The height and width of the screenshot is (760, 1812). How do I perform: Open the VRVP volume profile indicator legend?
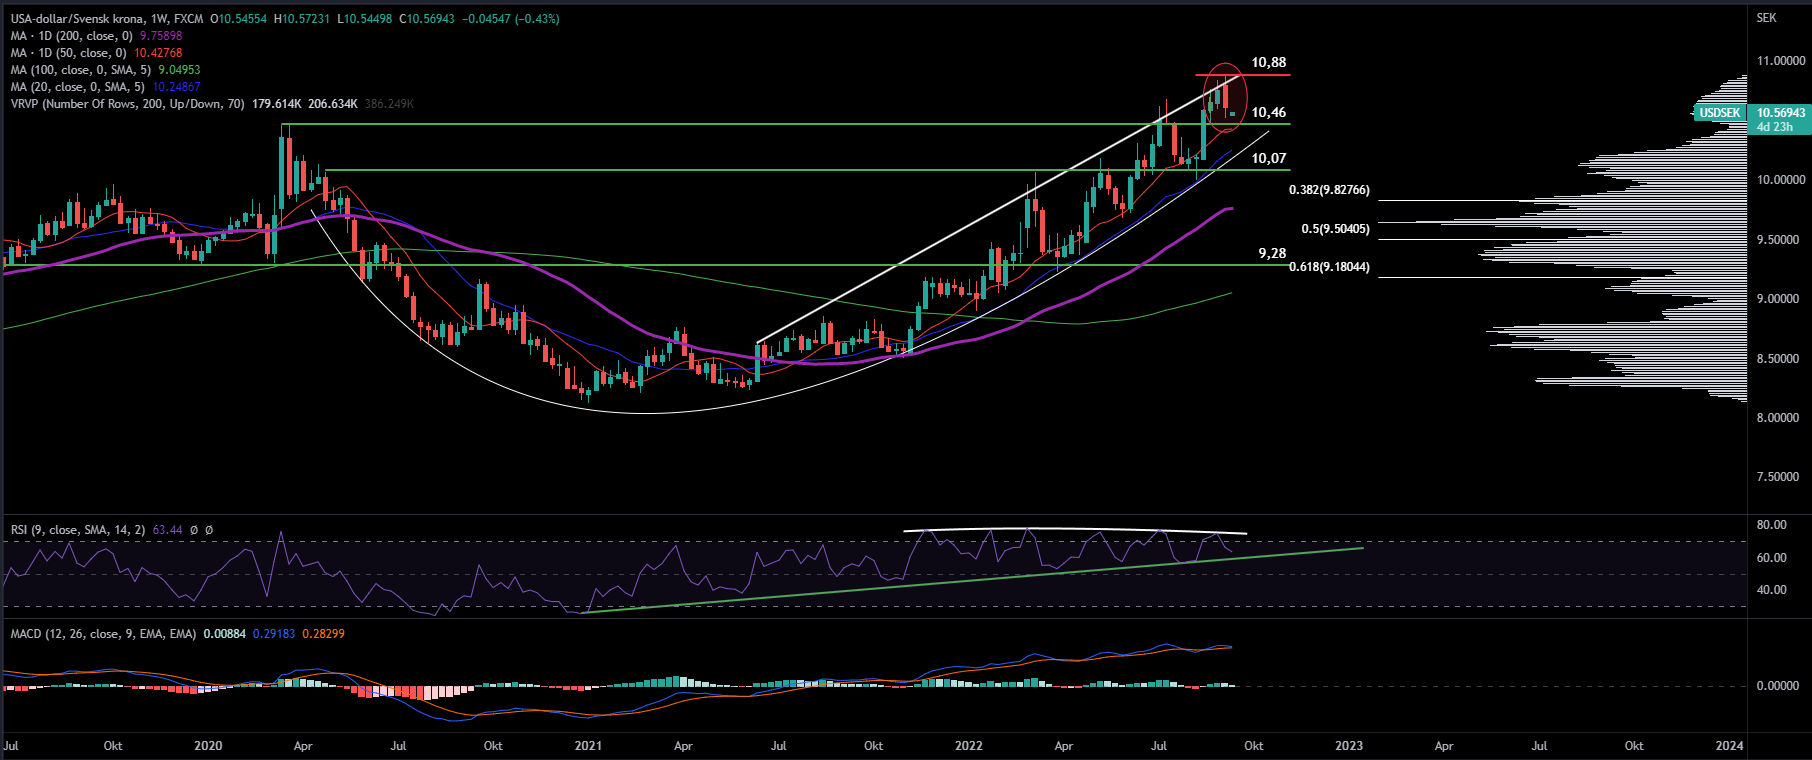point(127,104)
